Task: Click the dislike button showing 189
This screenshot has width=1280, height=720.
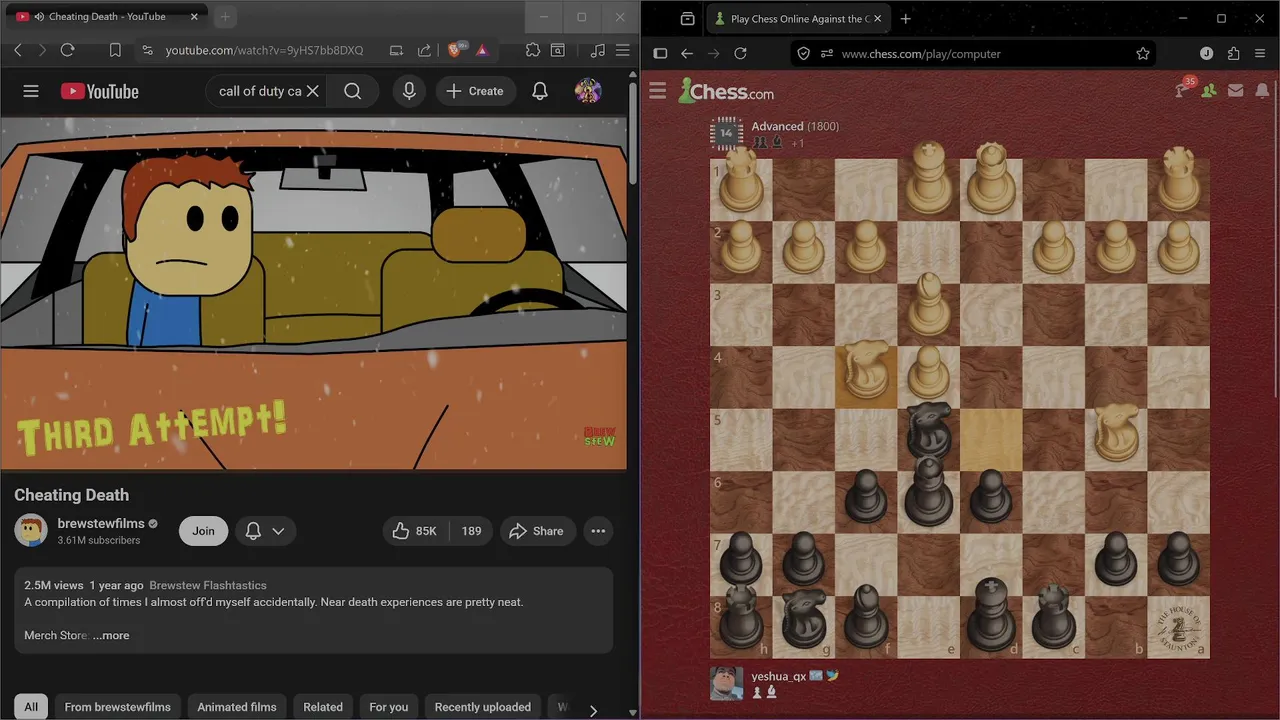Action: point(471,531)
